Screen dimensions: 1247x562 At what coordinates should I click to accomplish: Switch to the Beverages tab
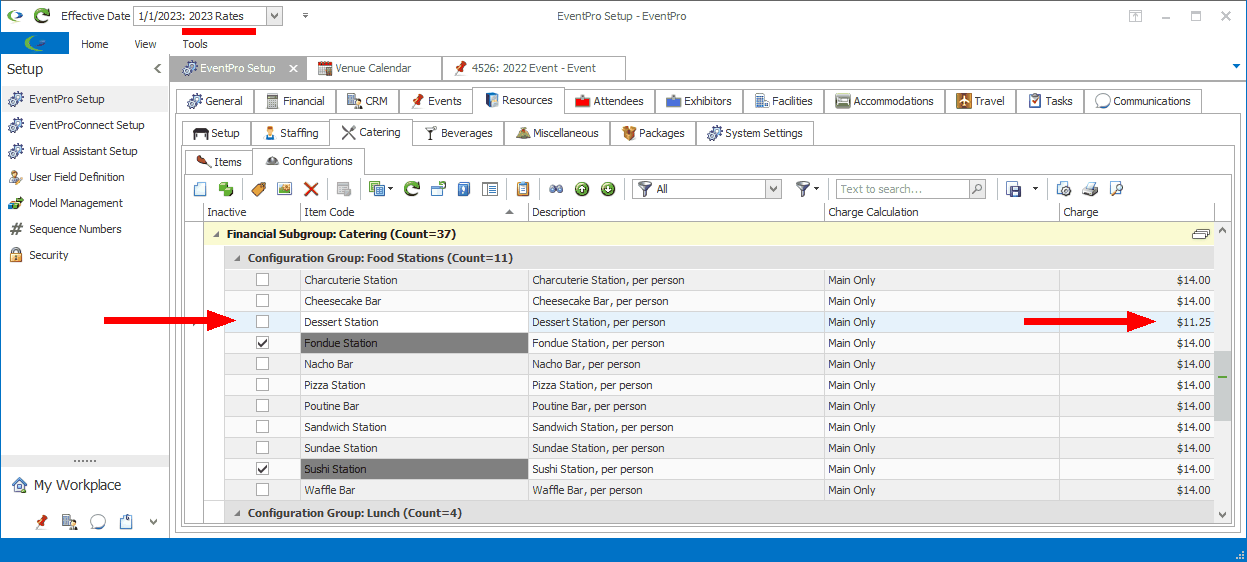point(459,133)
